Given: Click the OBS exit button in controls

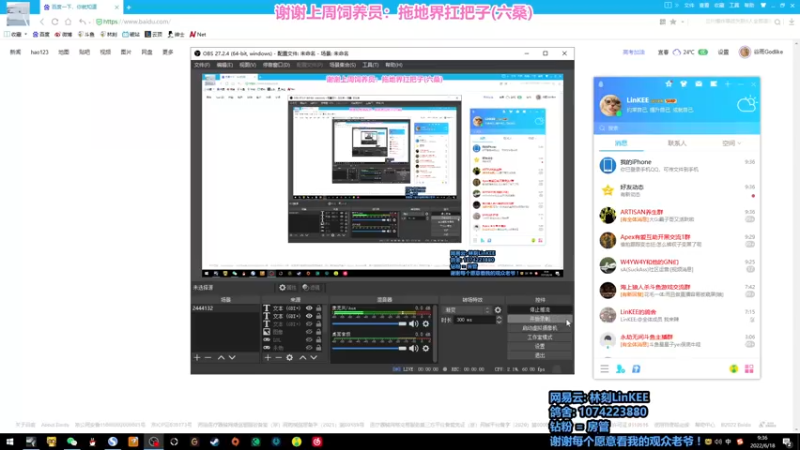Looking at the screenshot, I should 540,356.
